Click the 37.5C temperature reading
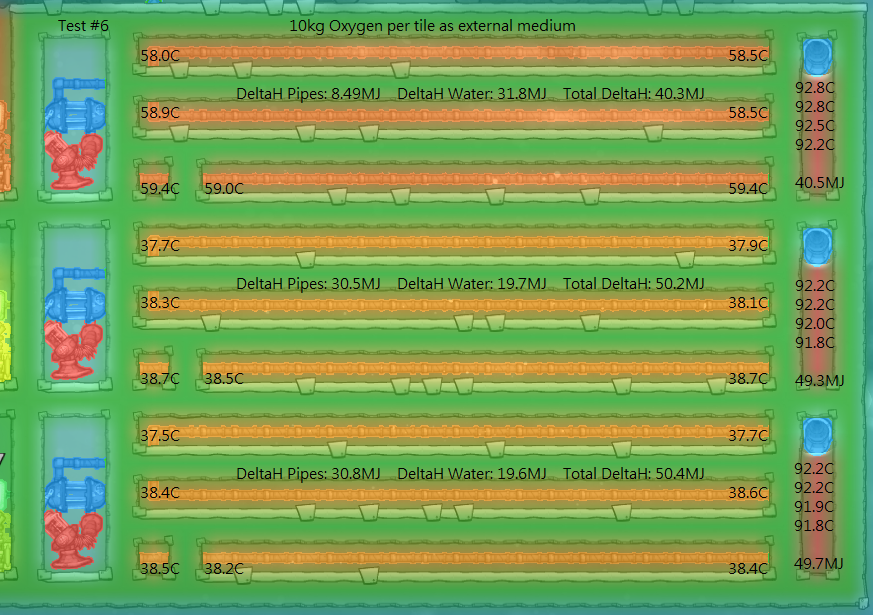 [x=160, y=435]
